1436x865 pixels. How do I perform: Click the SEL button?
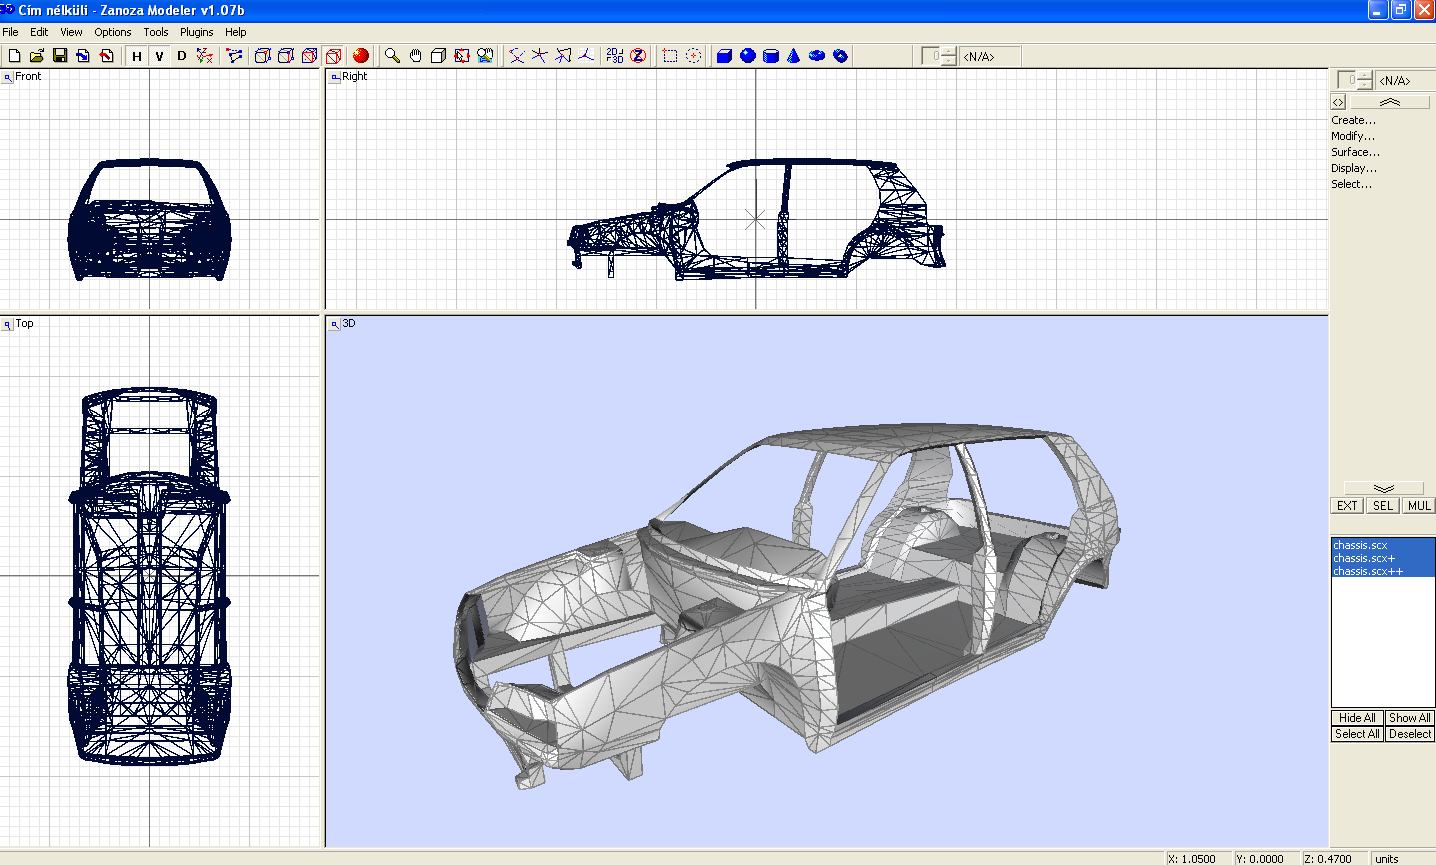[x=1383, y=506]
